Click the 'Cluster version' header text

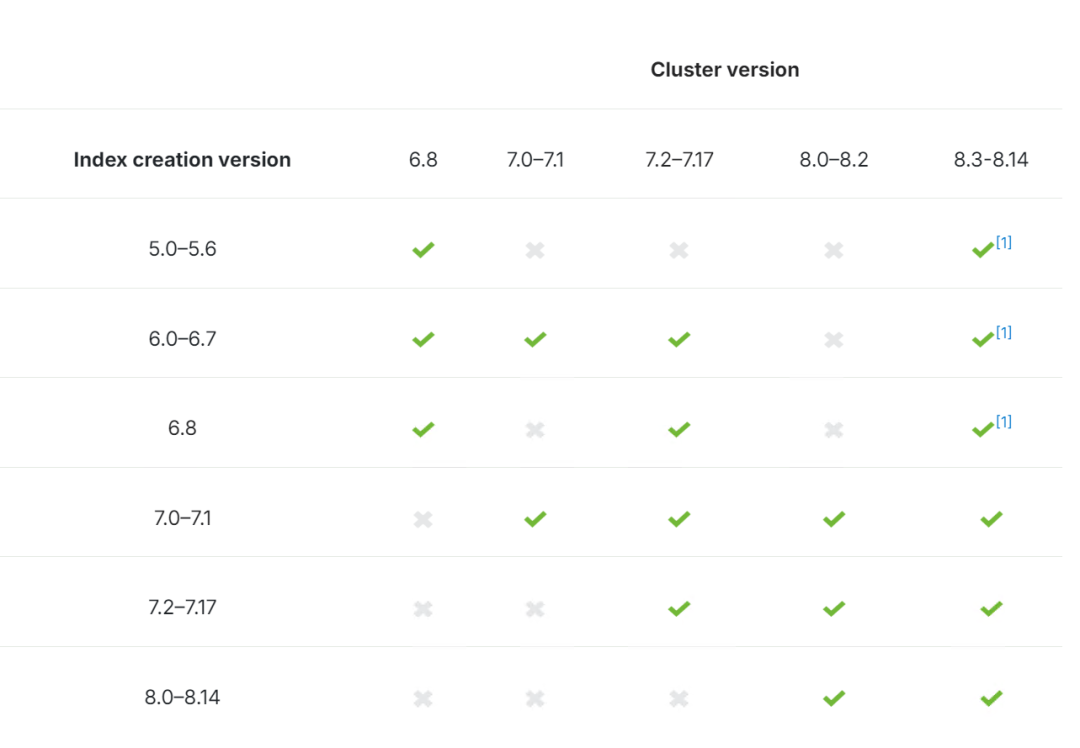click(724, 70)
